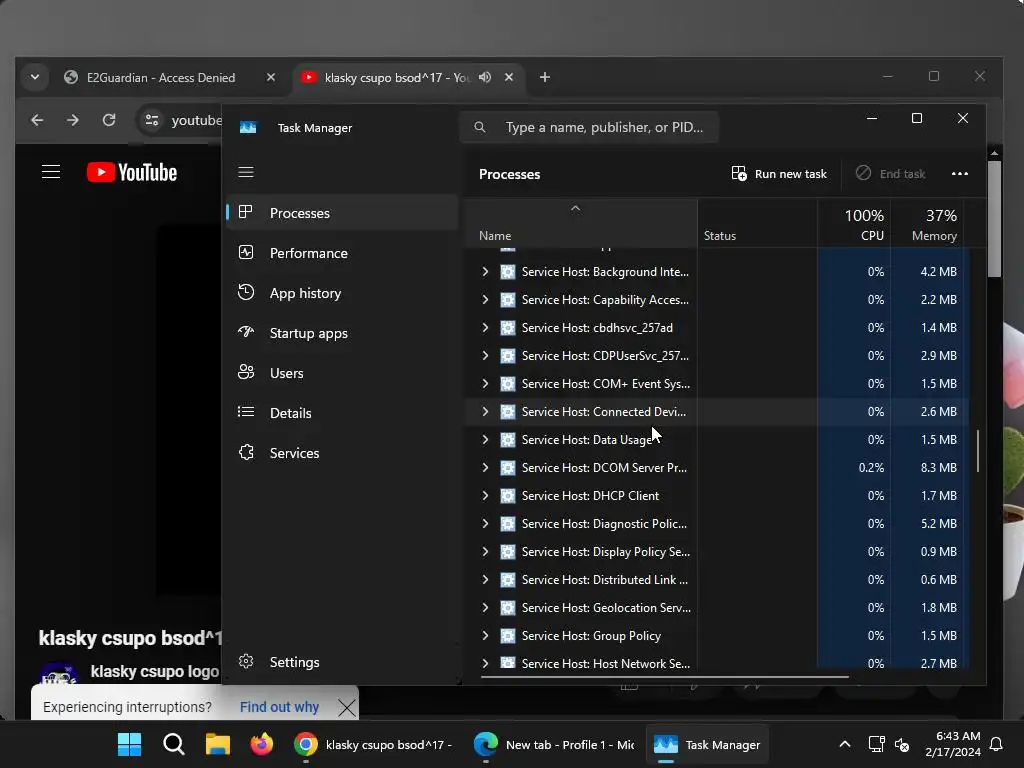Select Service Host: Geolocation Serv... row

coord(716,607)
